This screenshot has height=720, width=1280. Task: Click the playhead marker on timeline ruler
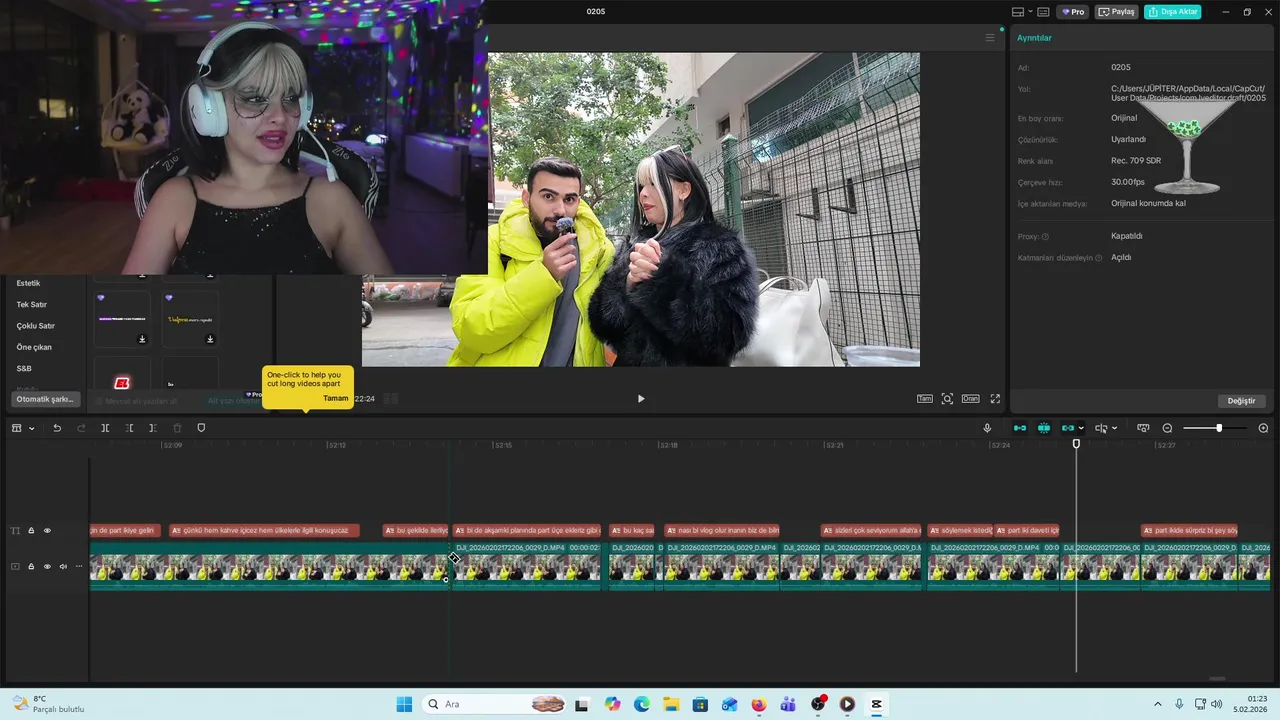pyautogui.click(x=1077, y=443)
